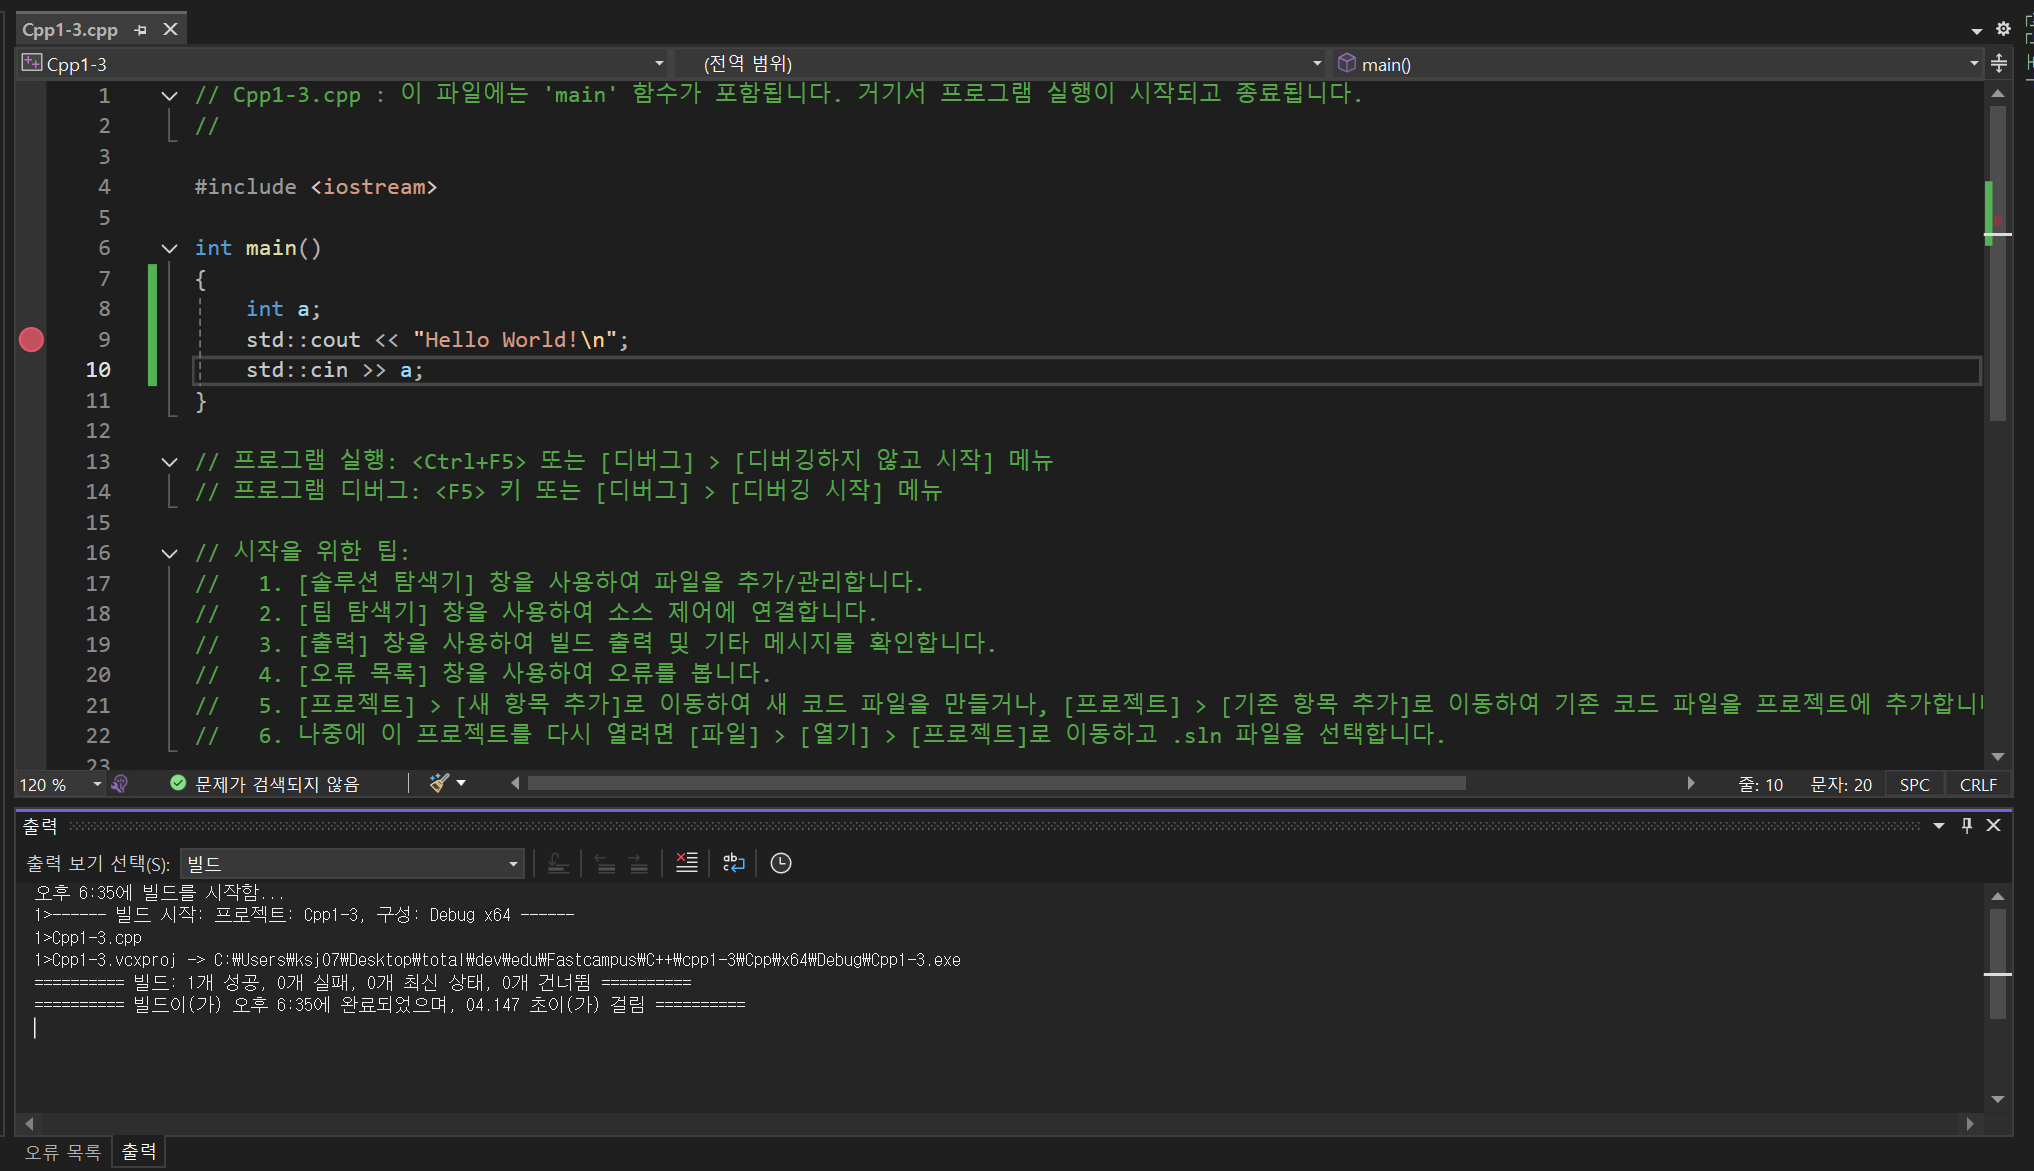Collapse the main() function code block
Image resolution: width=2034 pixels, height=1171 pixels.
pos(169,248)
